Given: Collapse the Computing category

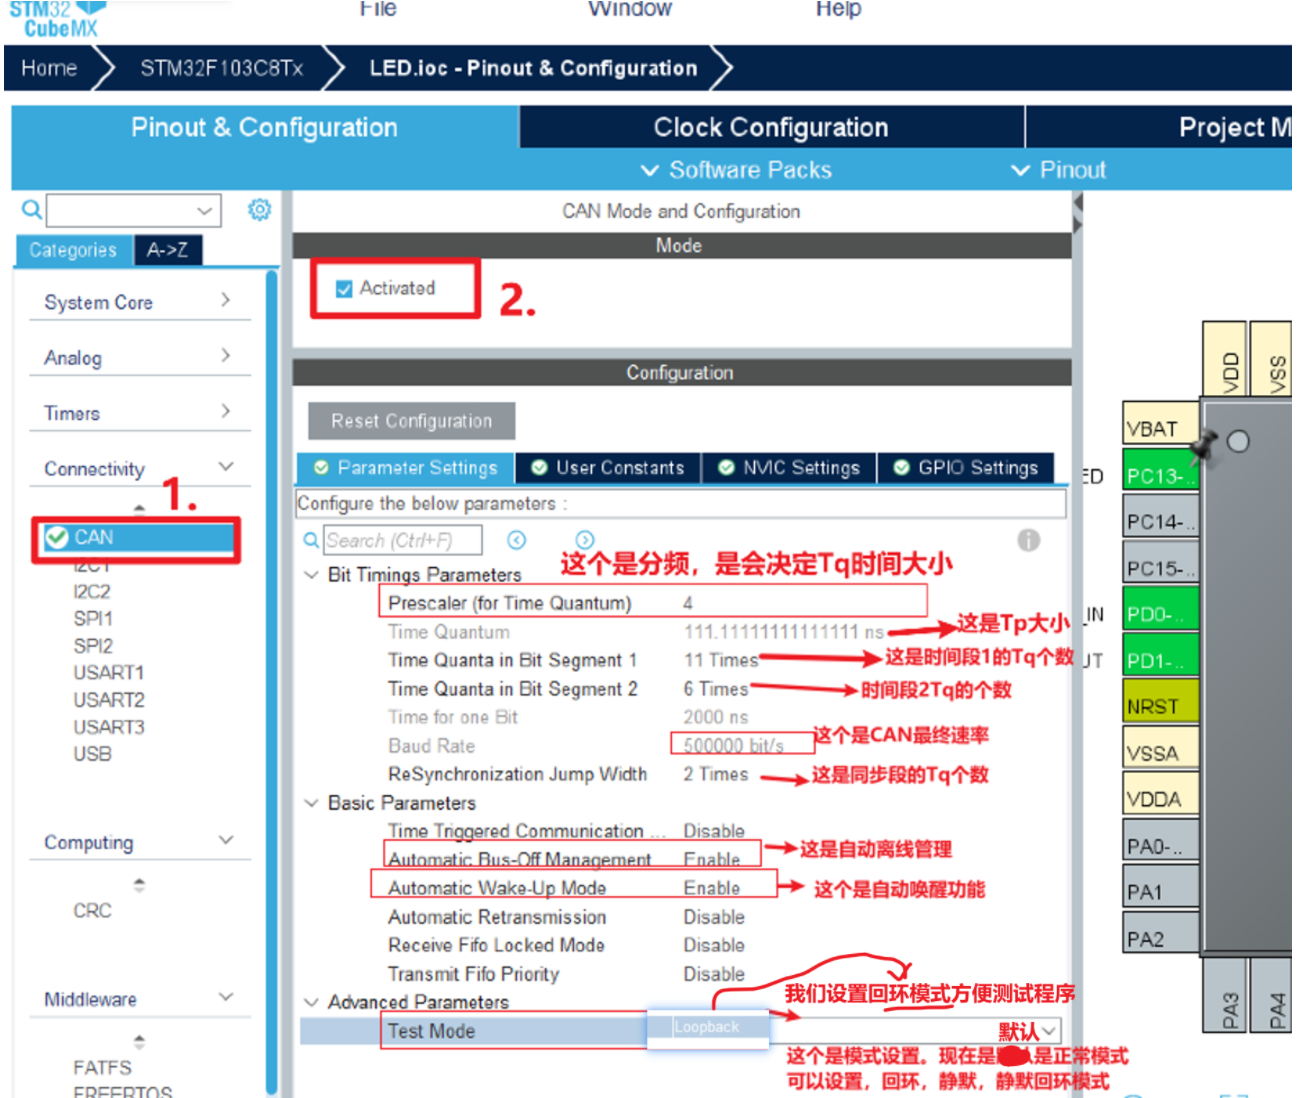Looking at the screenshot, I should [226, 840].
